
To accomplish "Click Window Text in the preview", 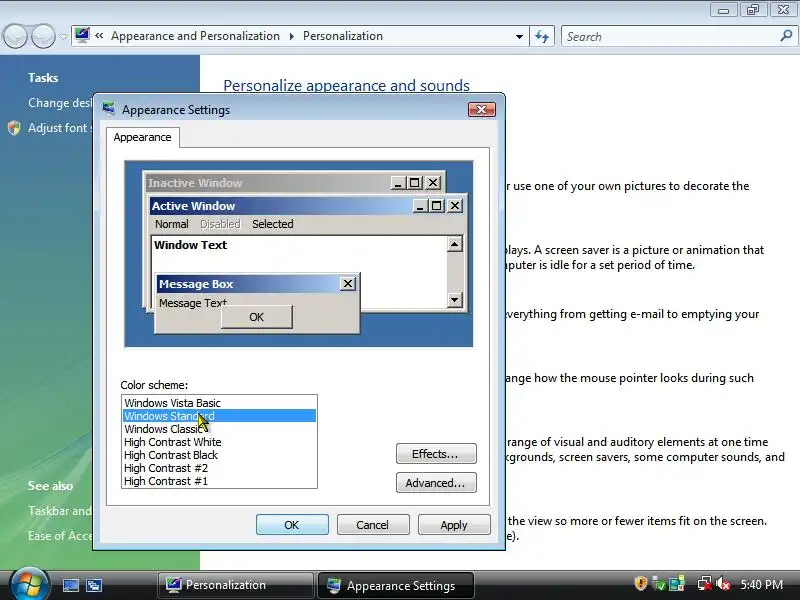I will click(190, 245).
